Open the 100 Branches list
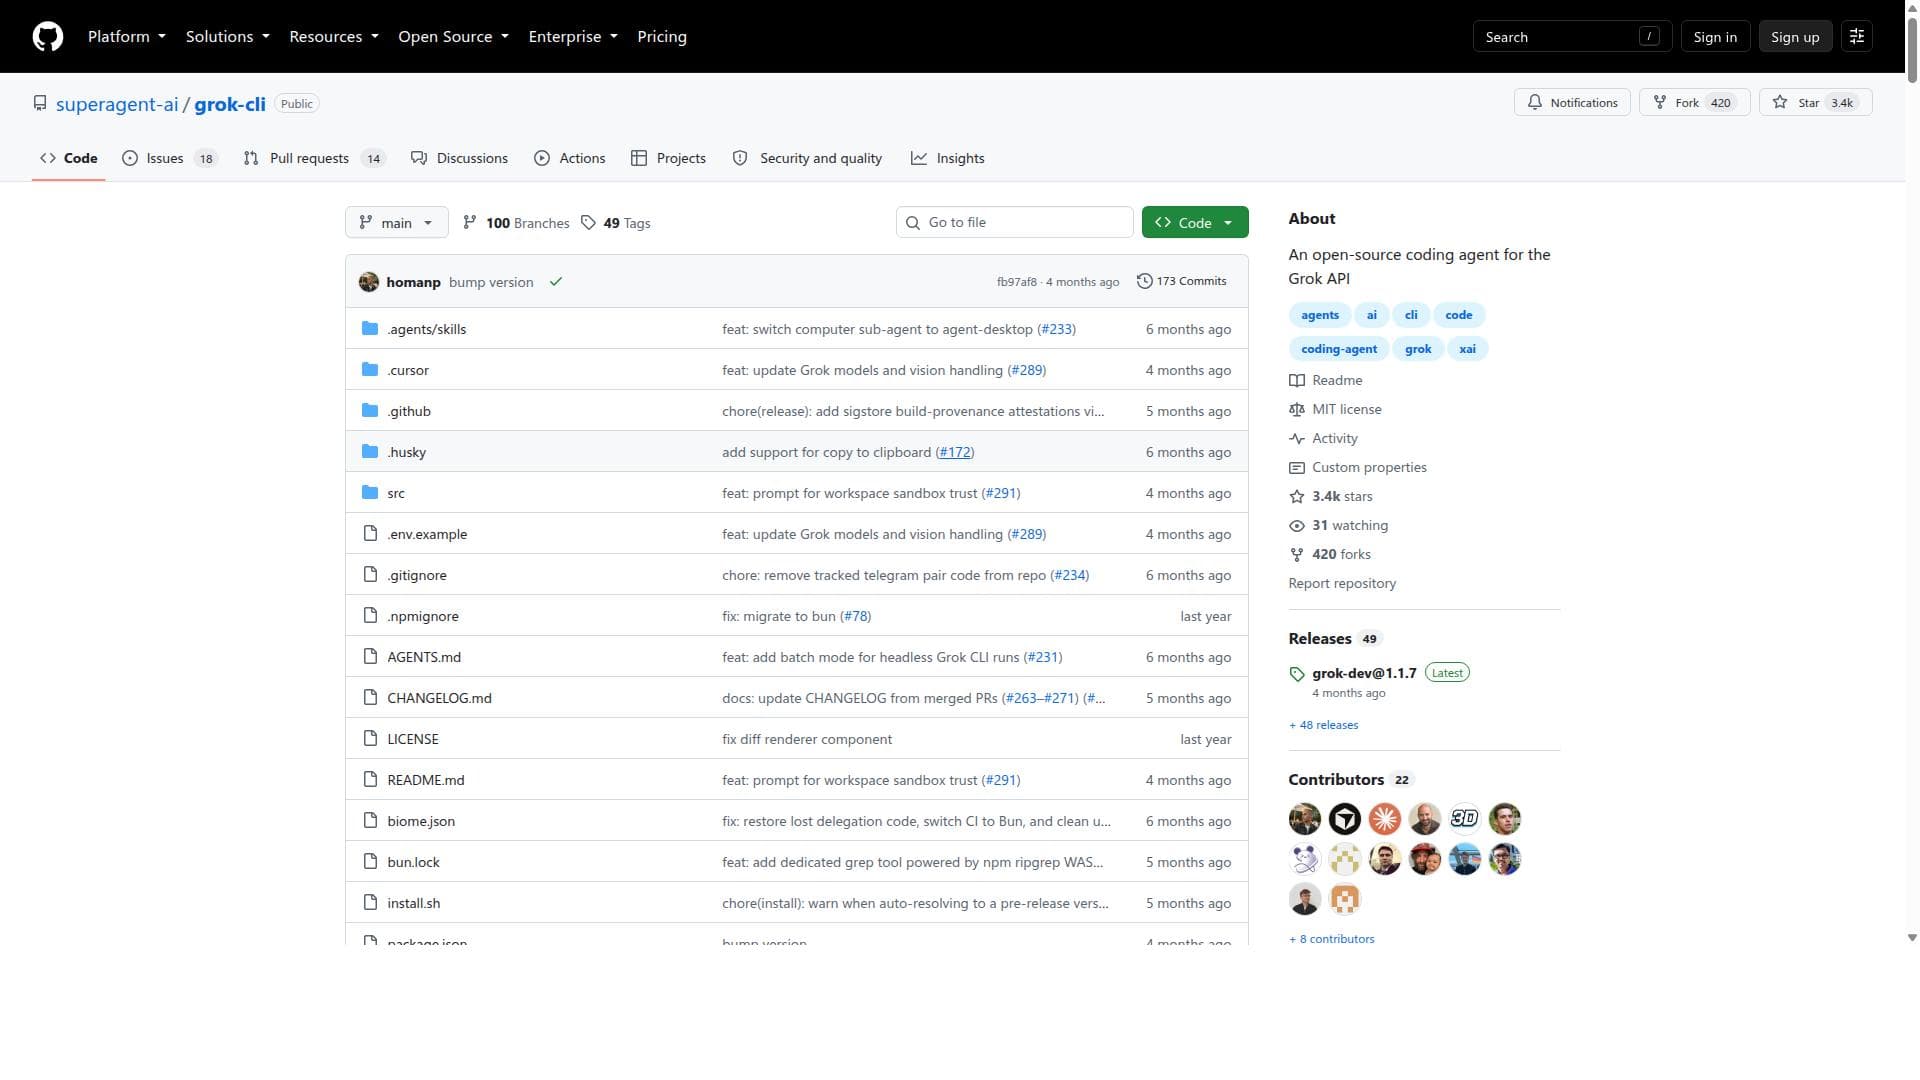1920x1080 pixels. (516, 223)
